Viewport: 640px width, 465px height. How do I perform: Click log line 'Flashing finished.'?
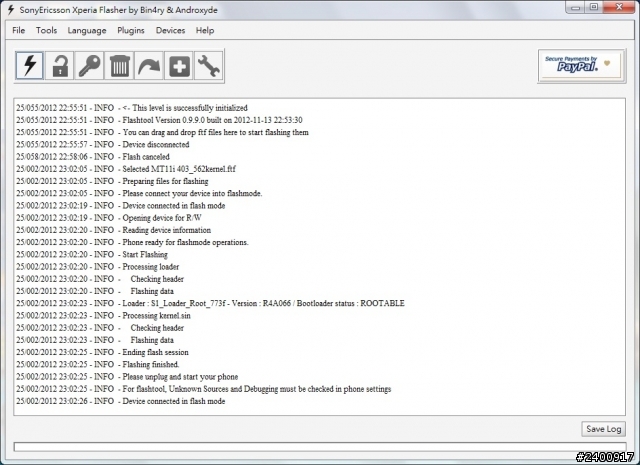(98, 365)
